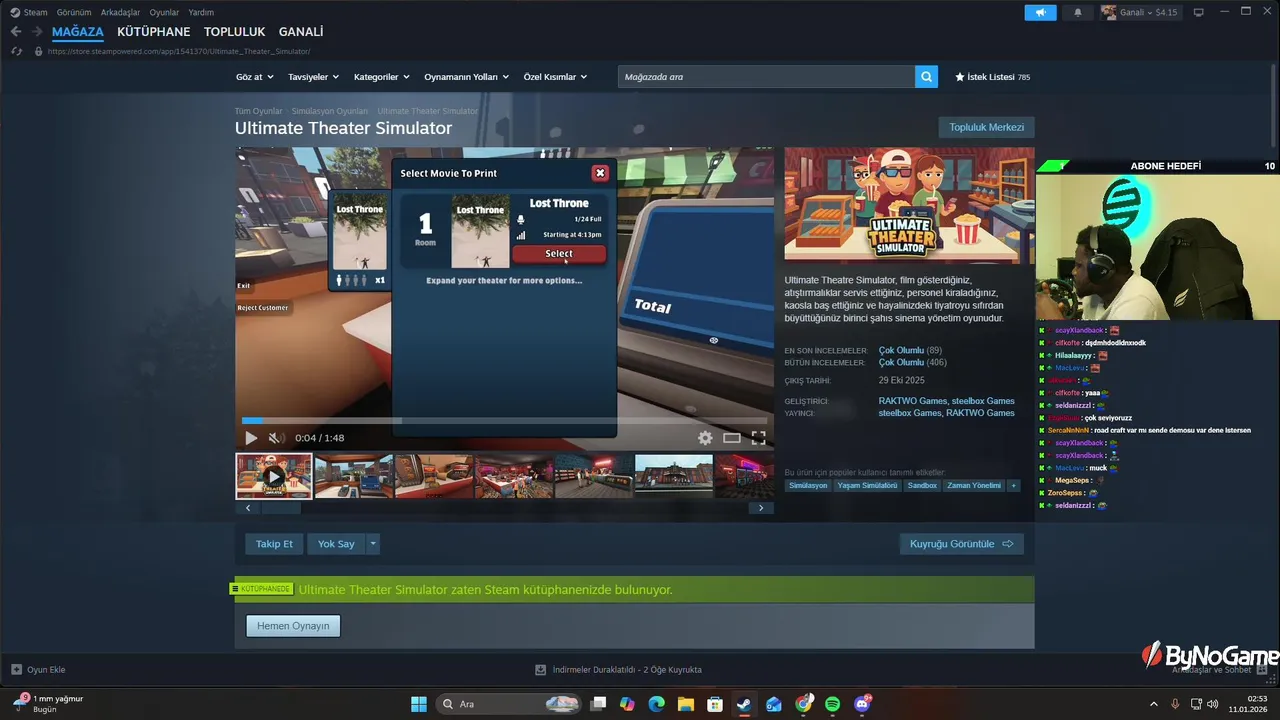The height and width of the screenshot is (720, 1280).
Task: Switch to Big Picture mode icon
Action: pos(1198,12)
